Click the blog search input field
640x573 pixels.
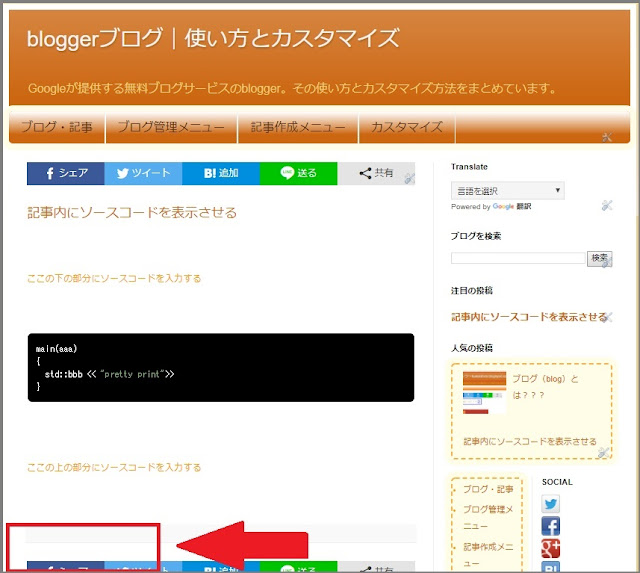[x=518, y=258]
